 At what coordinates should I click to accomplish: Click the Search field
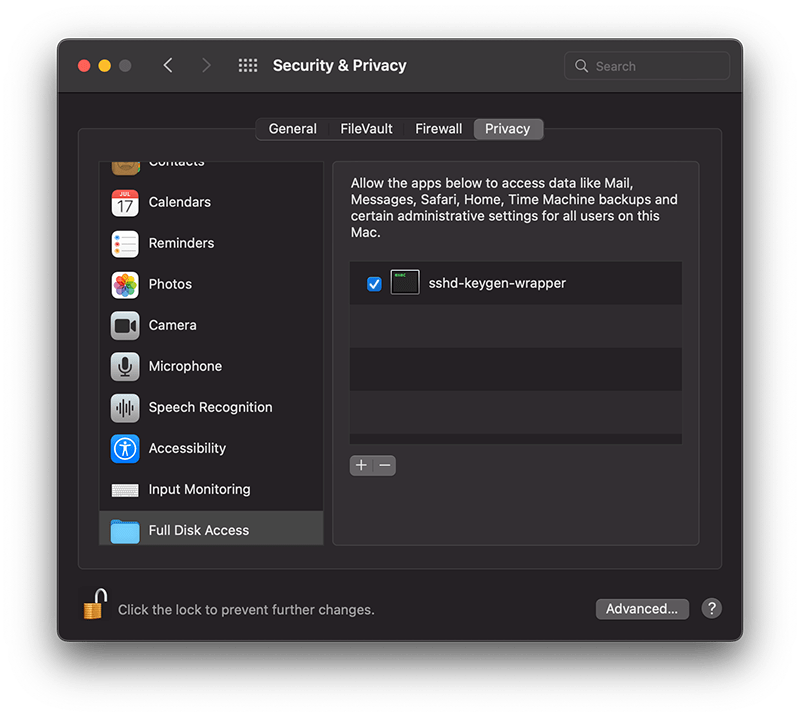(655, 66)
